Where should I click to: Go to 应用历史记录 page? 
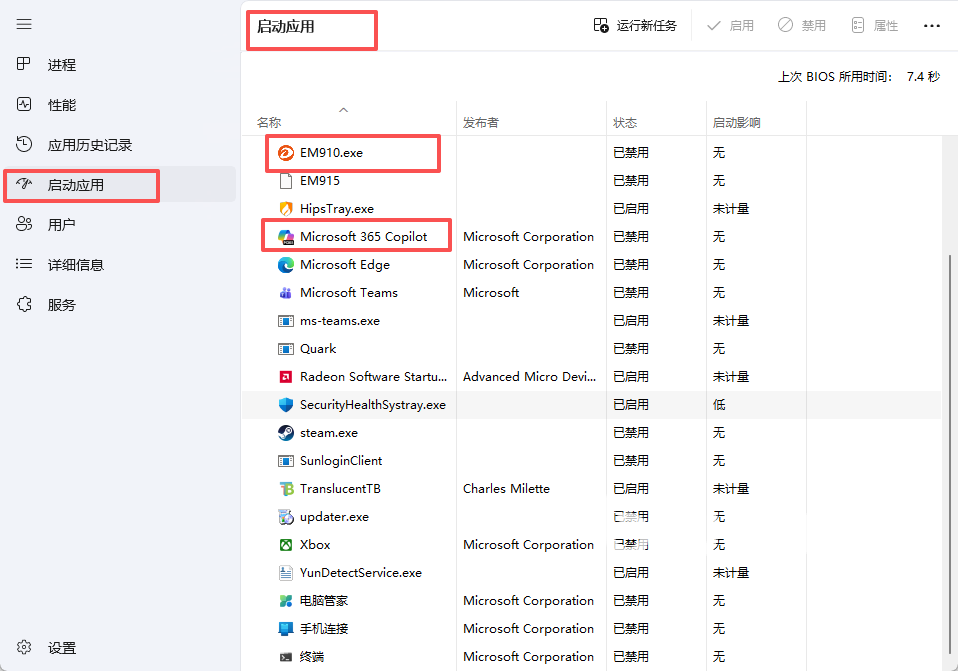click(x=89, y=145)
